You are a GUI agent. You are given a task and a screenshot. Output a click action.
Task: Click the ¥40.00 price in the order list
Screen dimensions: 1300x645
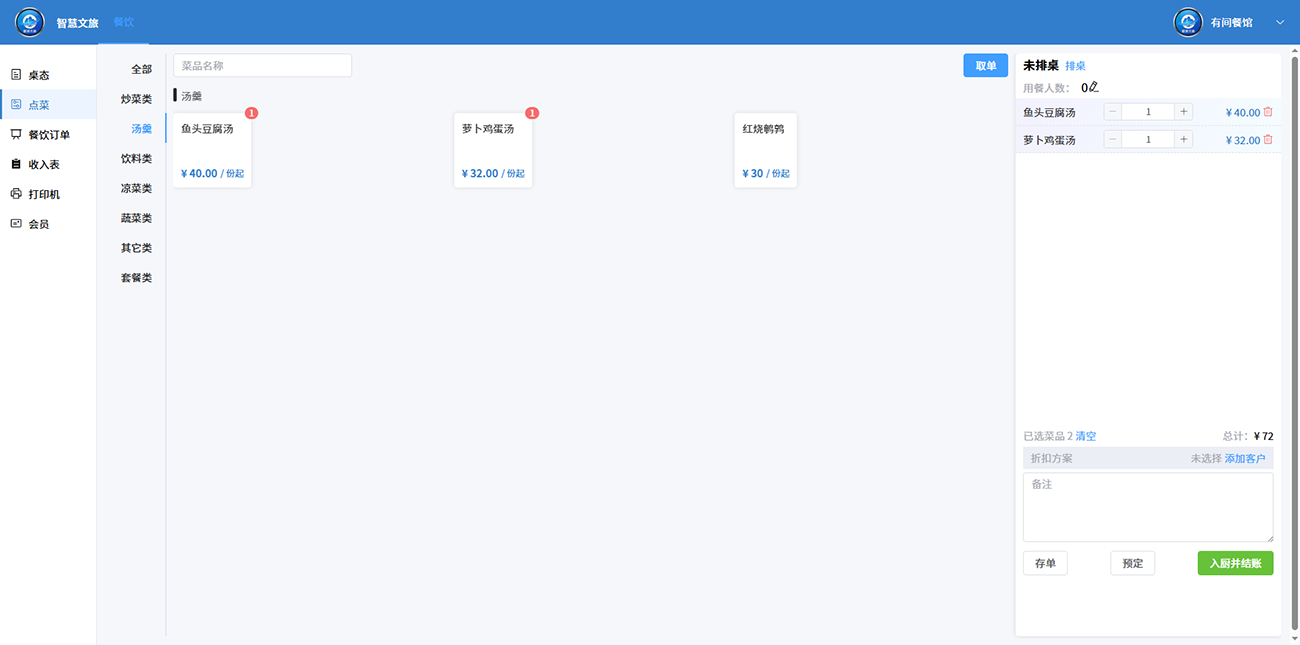[x=1243, y=113]
